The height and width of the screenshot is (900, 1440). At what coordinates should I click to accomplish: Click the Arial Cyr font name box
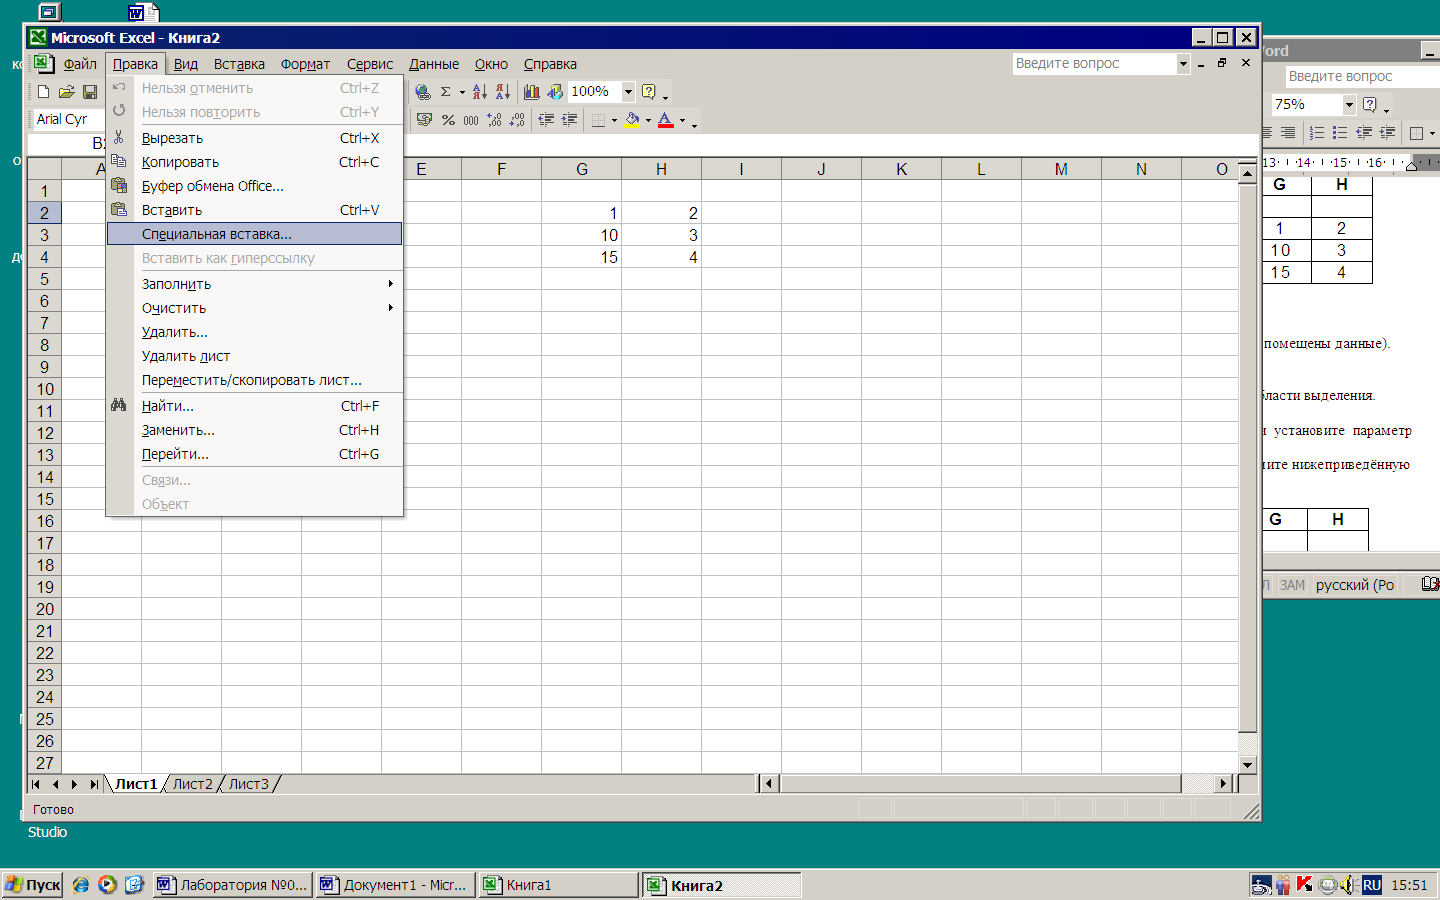69,119
